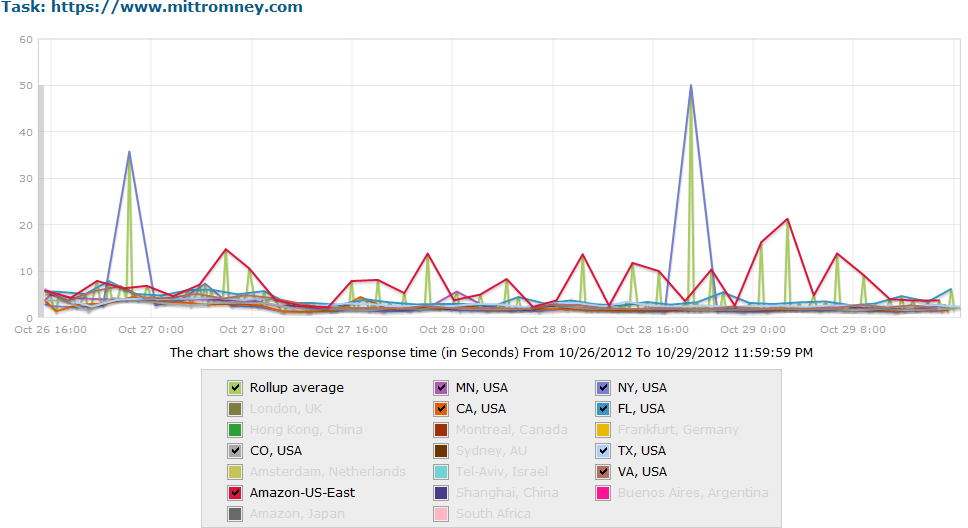Click the Oct 27 0:00 axis label
The width and height of the screenshot is (968, 528).
tap(151, 330)
